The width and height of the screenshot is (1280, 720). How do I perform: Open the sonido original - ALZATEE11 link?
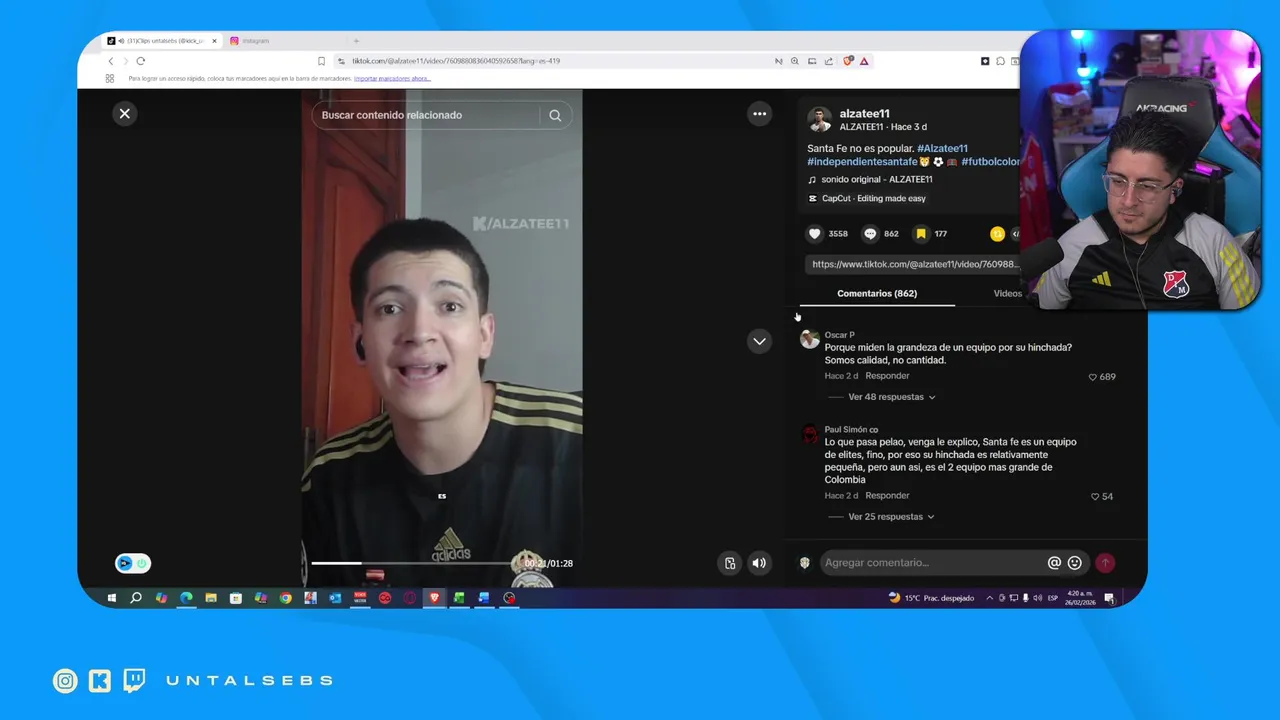pyautogui.click(x=876, y=180)
